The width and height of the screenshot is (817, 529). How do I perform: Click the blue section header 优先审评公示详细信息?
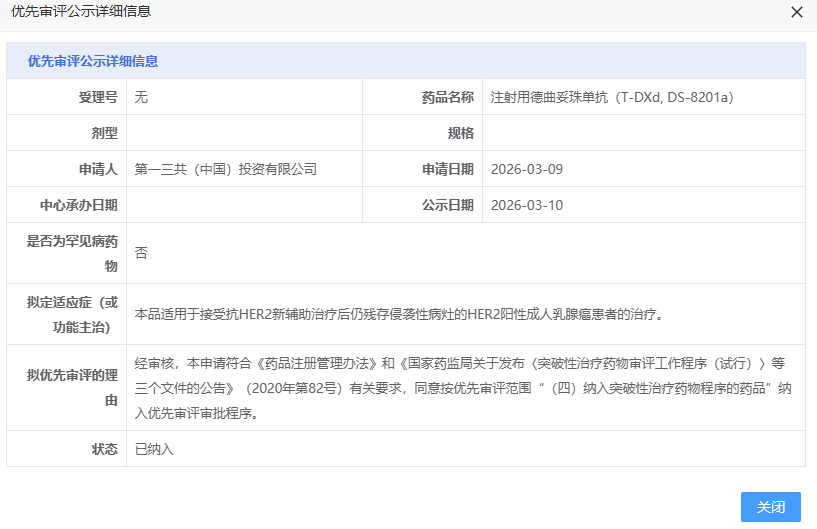point(93,61)
